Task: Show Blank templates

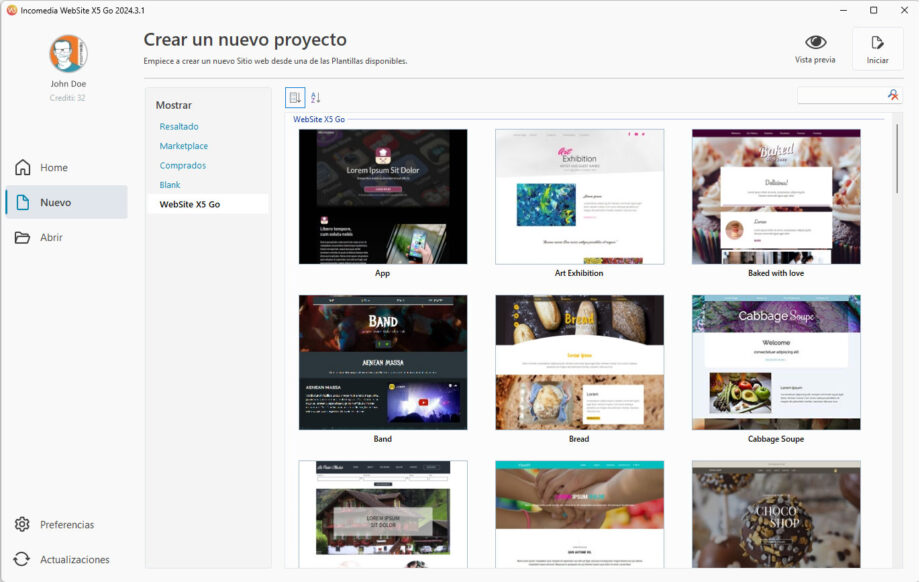Action: coord(170,185)
